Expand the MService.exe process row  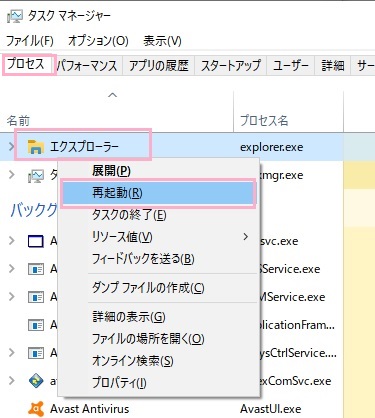click(12, 296)
